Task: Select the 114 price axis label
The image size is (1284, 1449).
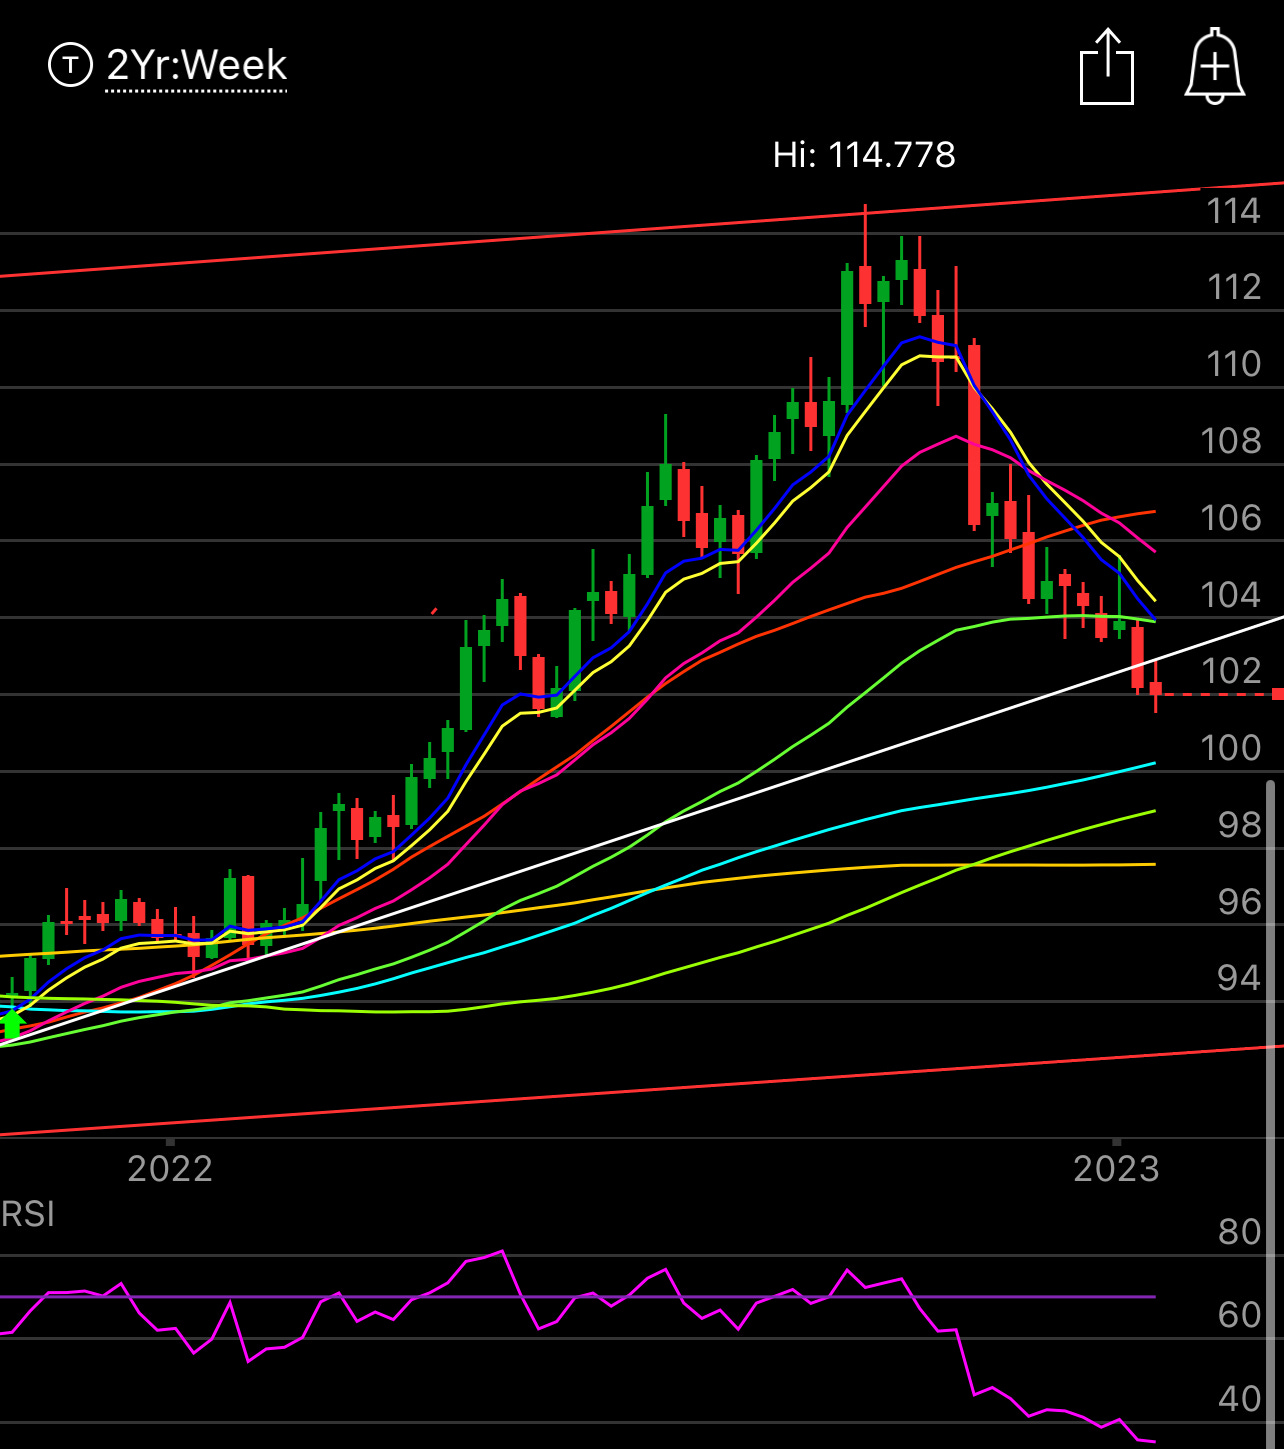Action: pyautogui.click(x=1233, y=211)
